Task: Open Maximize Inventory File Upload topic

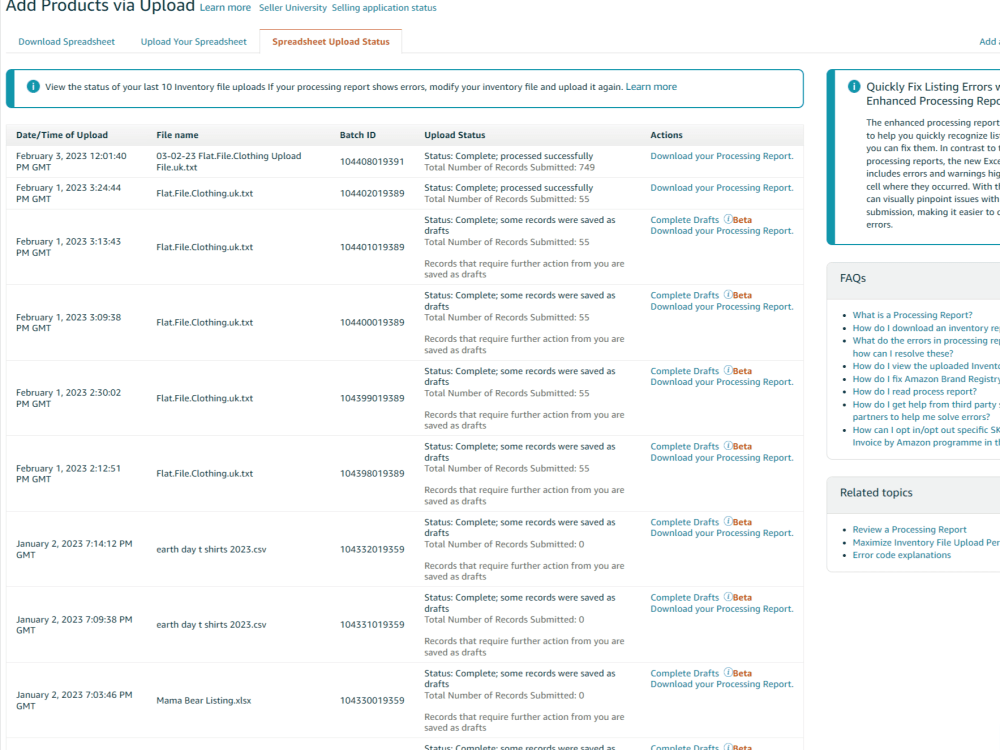Action: (926, 542)
